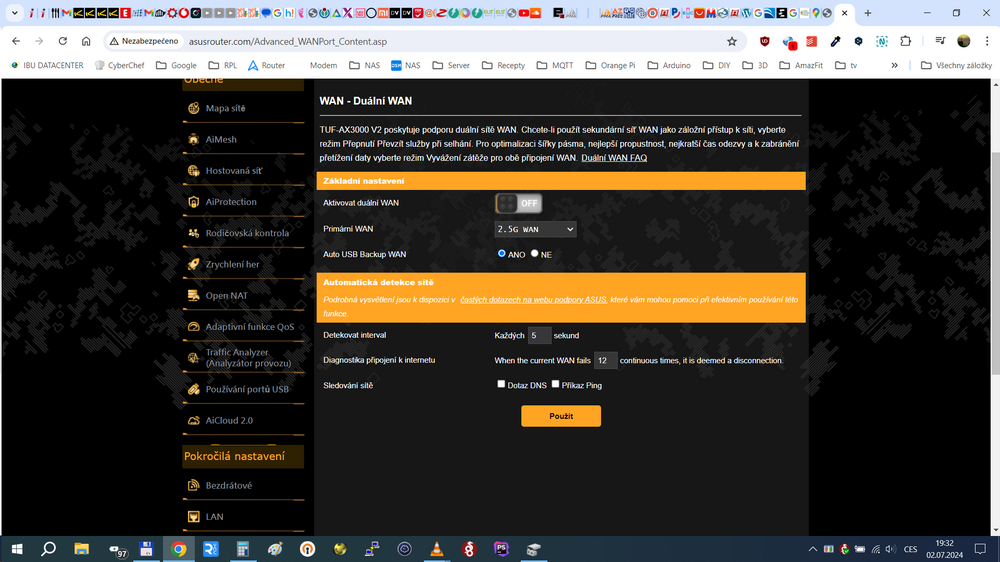Viewport: 1000px width, 562px height.
Task: Open the Arduino bookmarks folder
Action: (669, 65)
